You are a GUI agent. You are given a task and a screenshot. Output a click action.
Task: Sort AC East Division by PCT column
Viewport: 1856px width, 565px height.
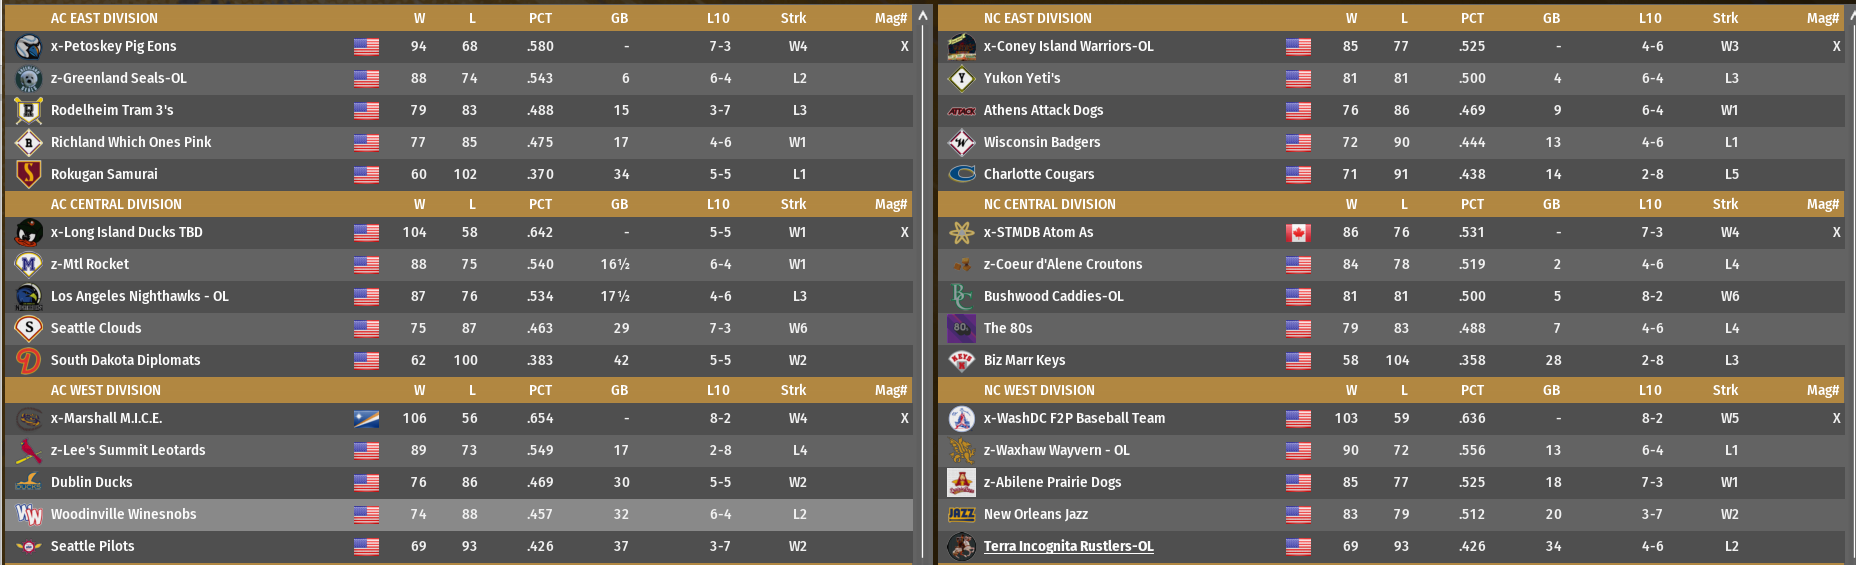coord(540,18)
